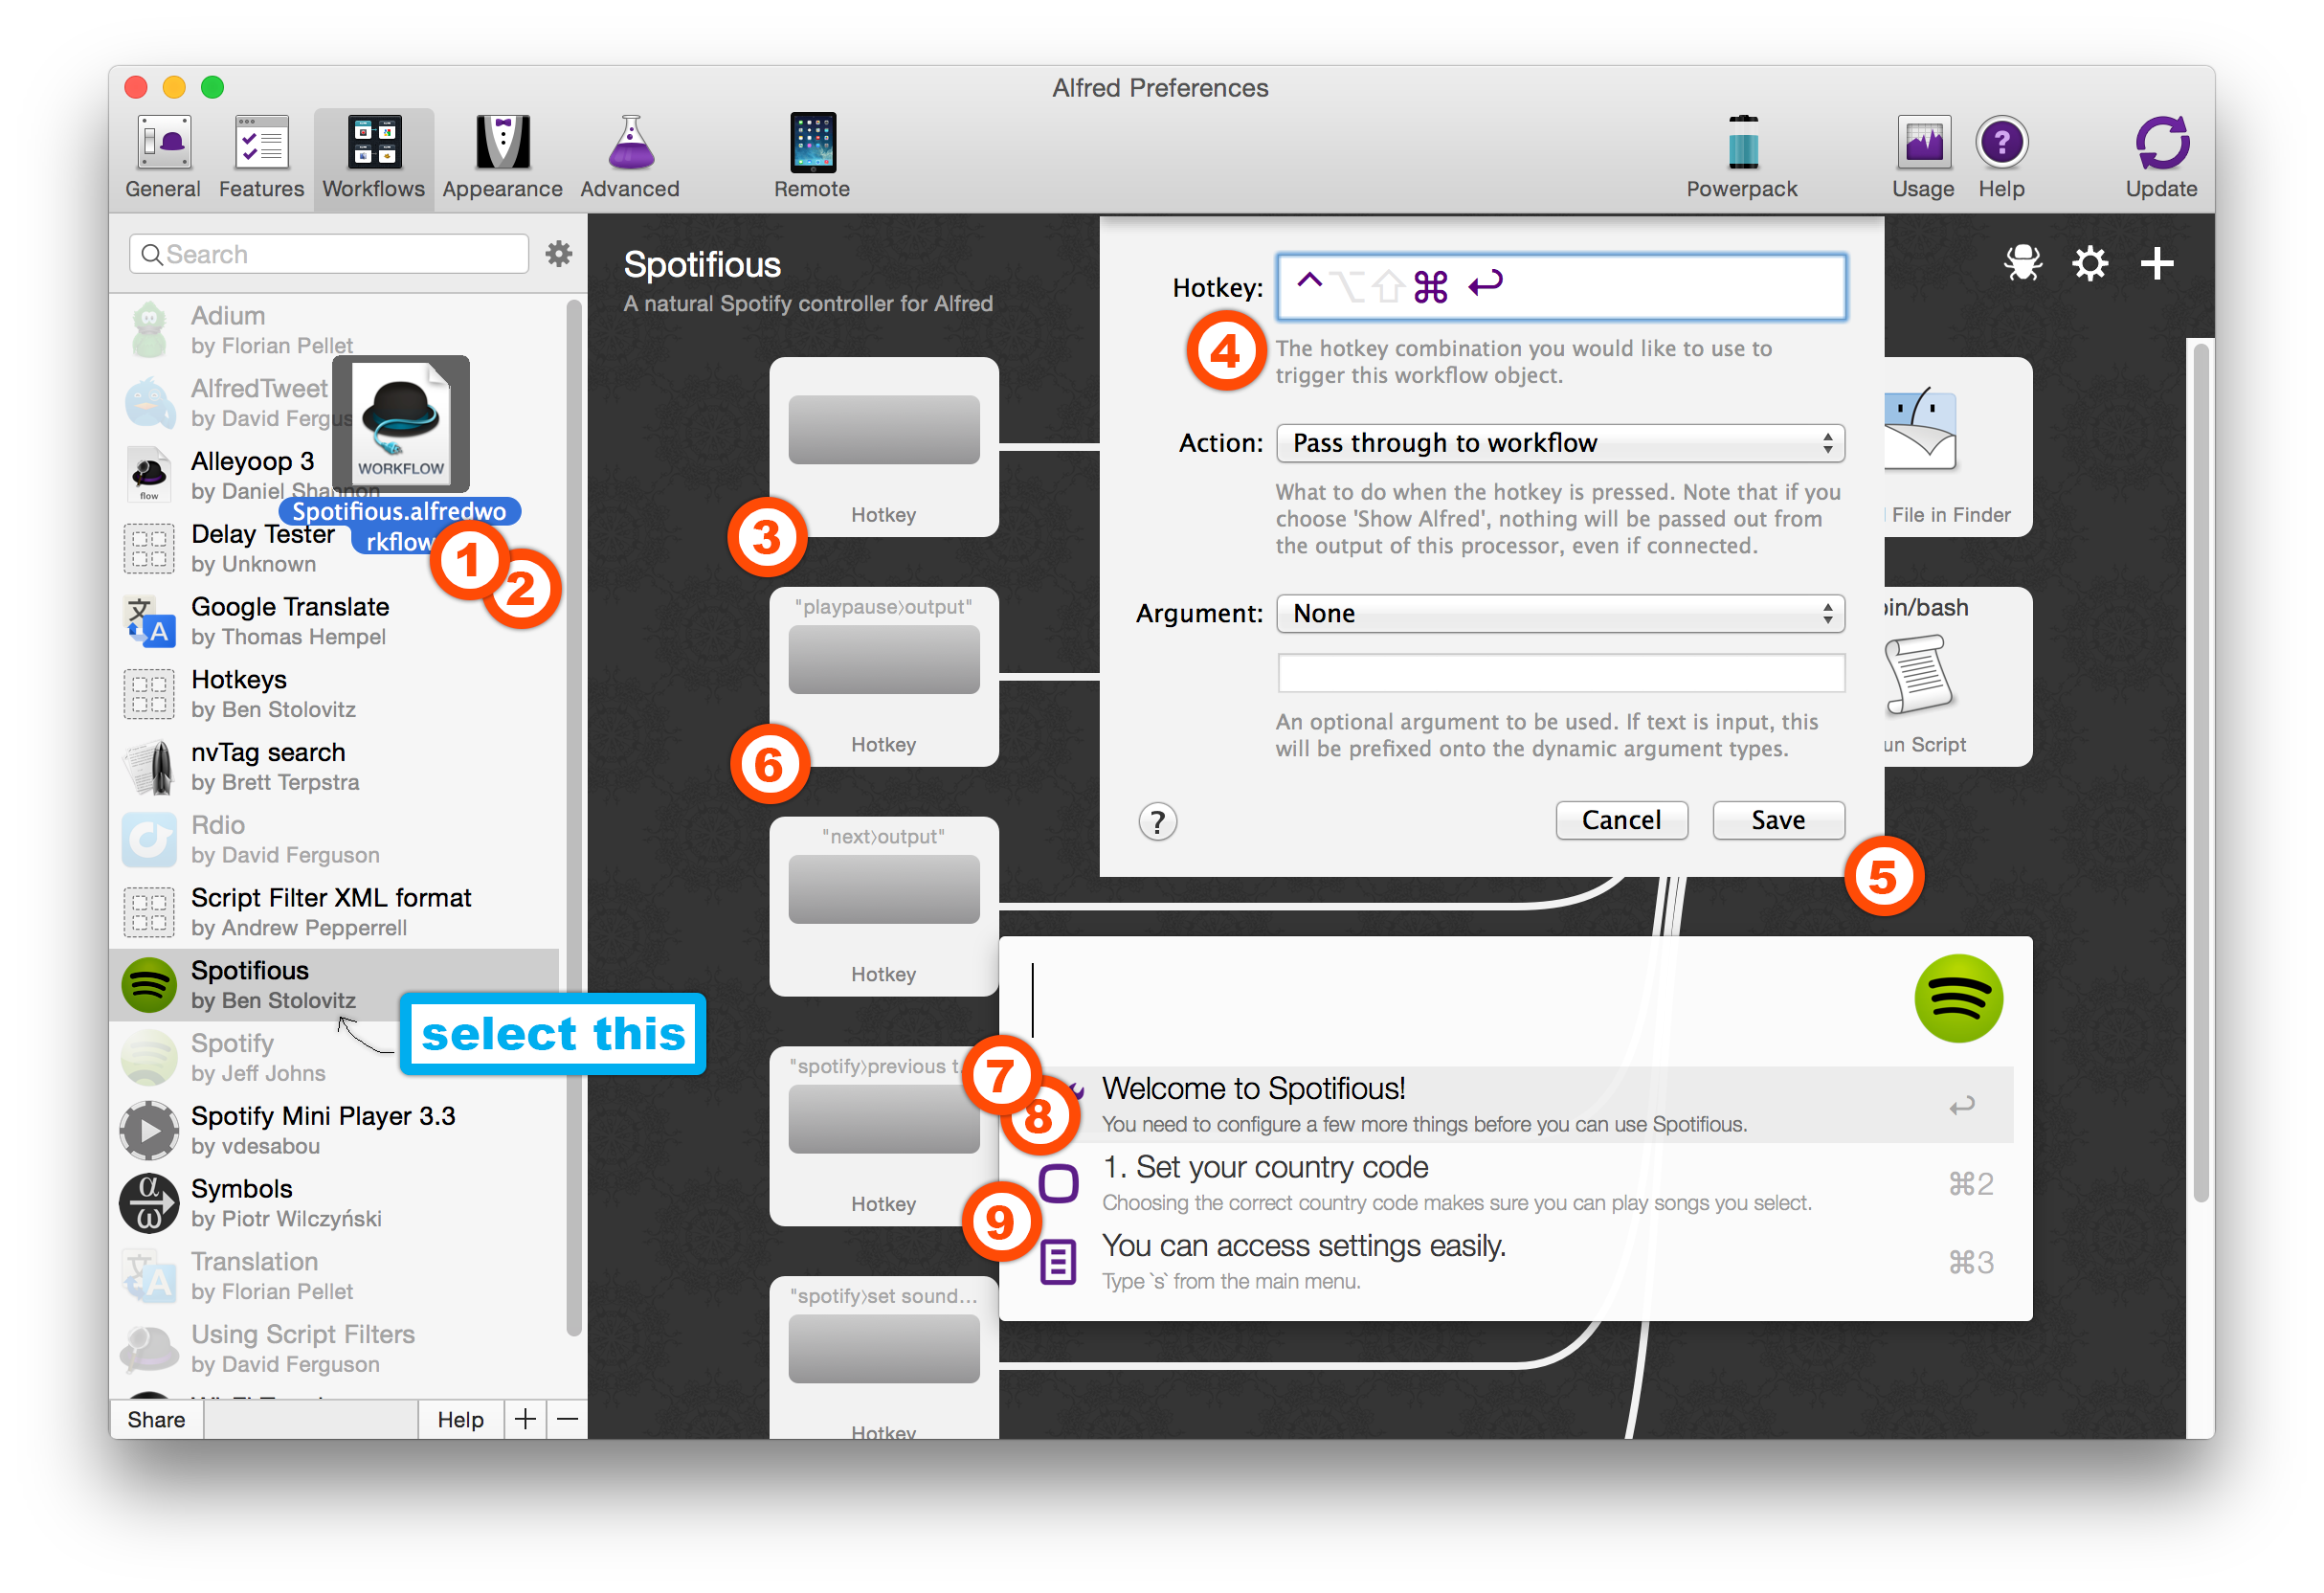Viewport: 2324px width, 1593px height.
Task: Click the Share button below workflow list
Action: (156, 1420)
